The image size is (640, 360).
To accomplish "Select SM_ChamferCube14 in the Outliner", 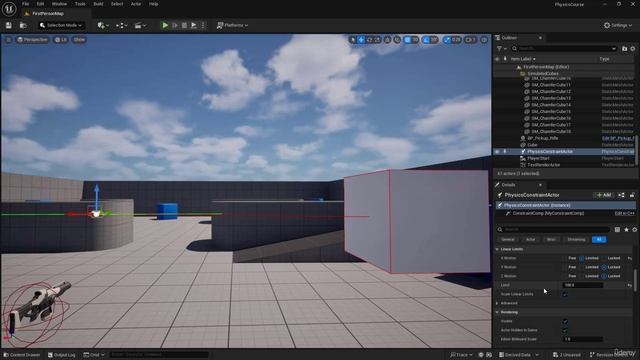I will pyautogui.click(x=551, y=105).
